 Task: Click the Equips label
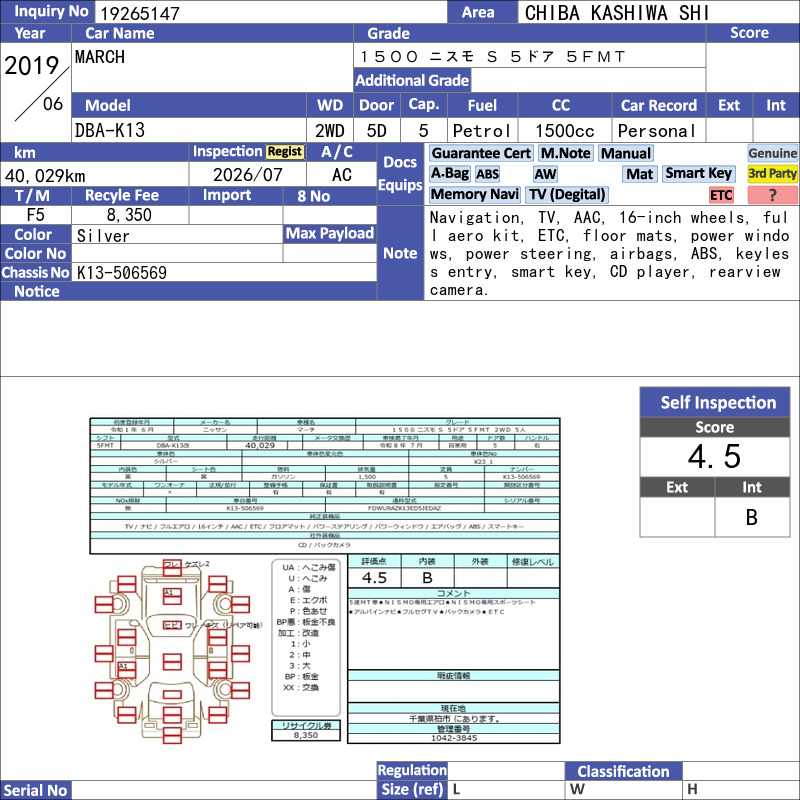point(400,185)
